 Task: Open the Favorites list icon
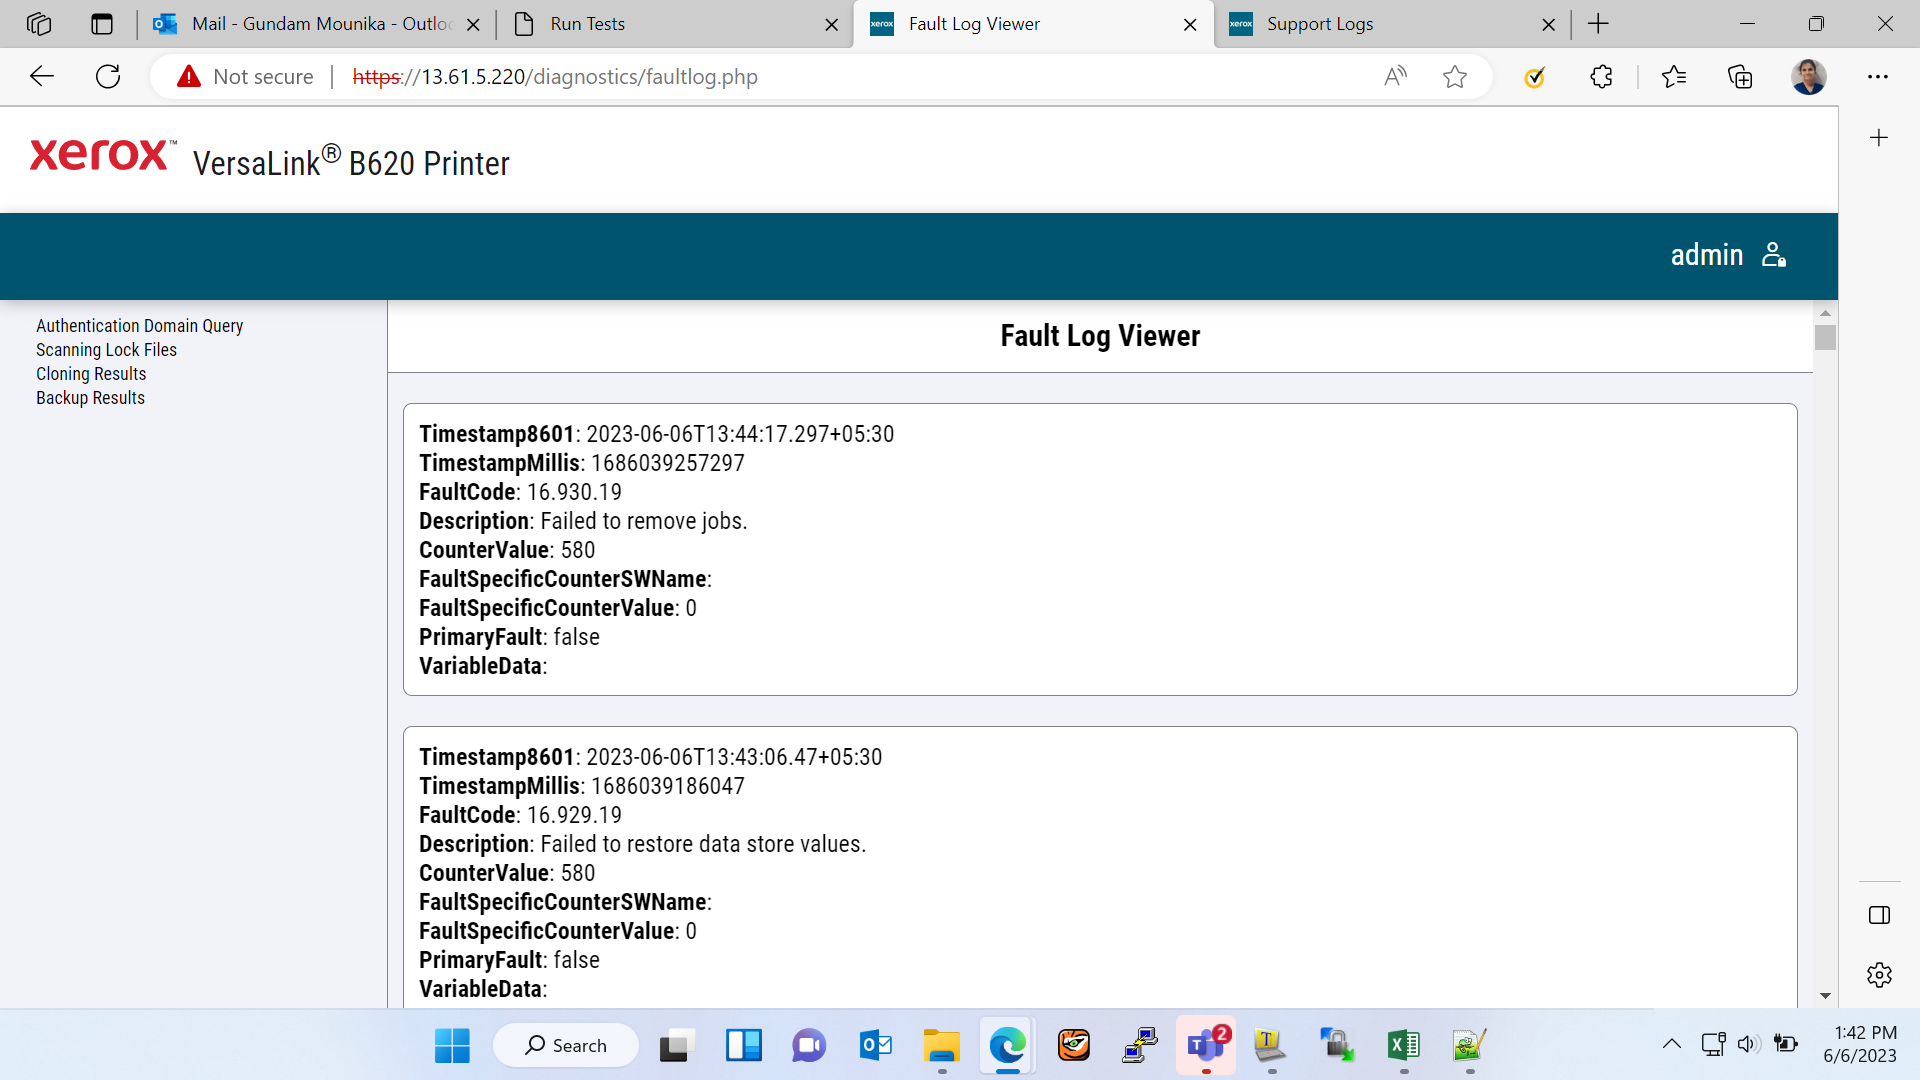coord(1673,77)
